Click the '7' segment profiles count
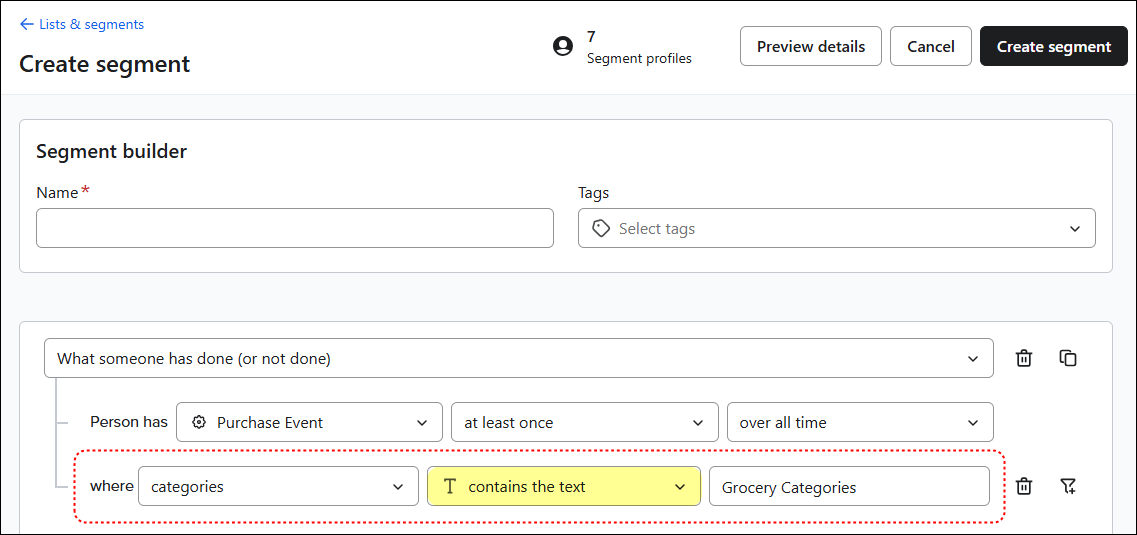The height and width of the screenshot is (535, 1137). pos(592,37)
